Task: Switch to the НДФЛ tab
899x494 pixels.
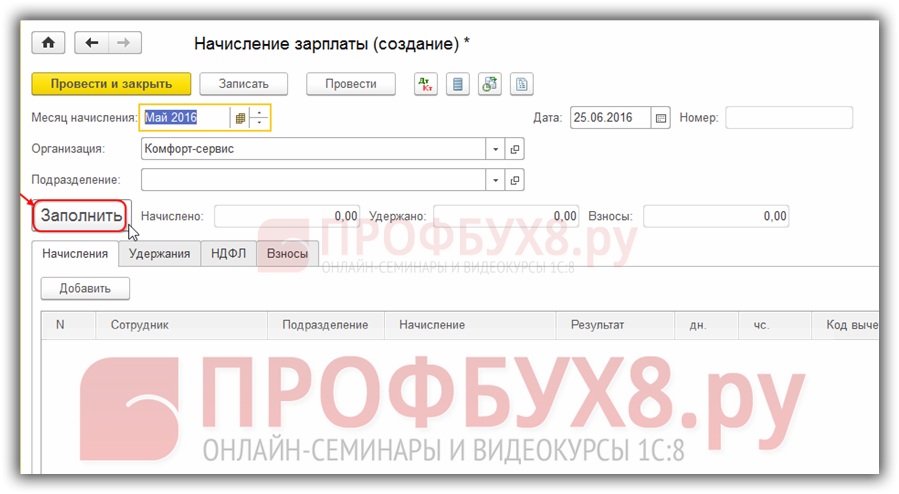Action: coord(228,254)
